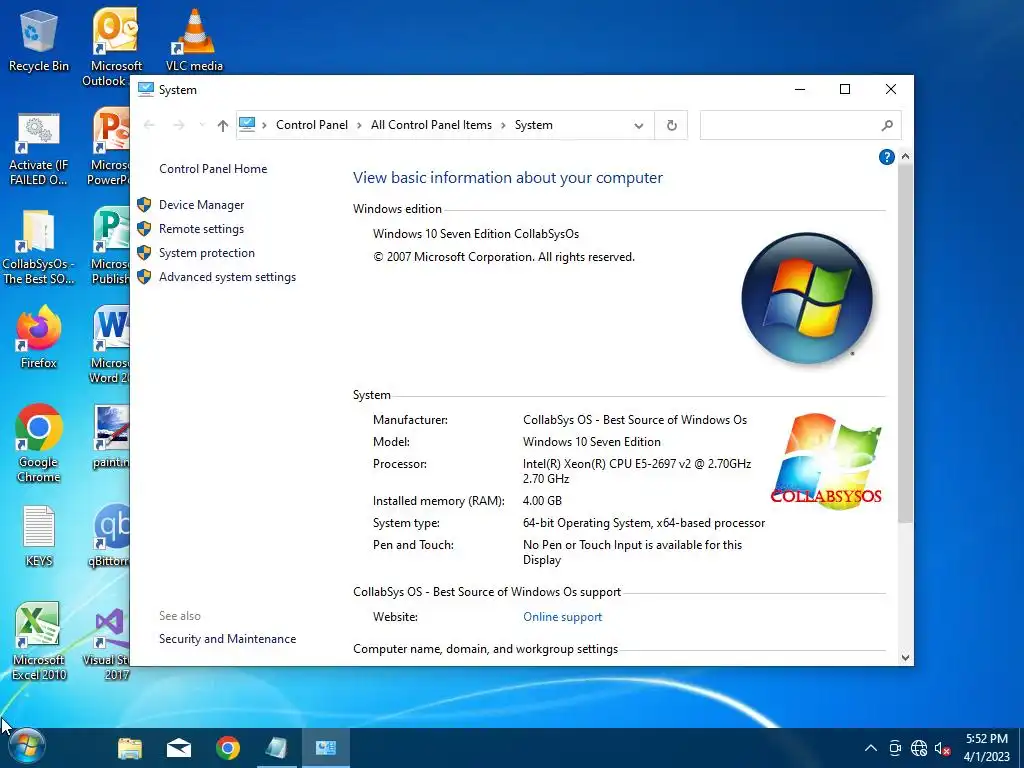The height and width of the screenshot is (768, 1024).
Task: Click the network globe tray icon
Action: [919, 748]
